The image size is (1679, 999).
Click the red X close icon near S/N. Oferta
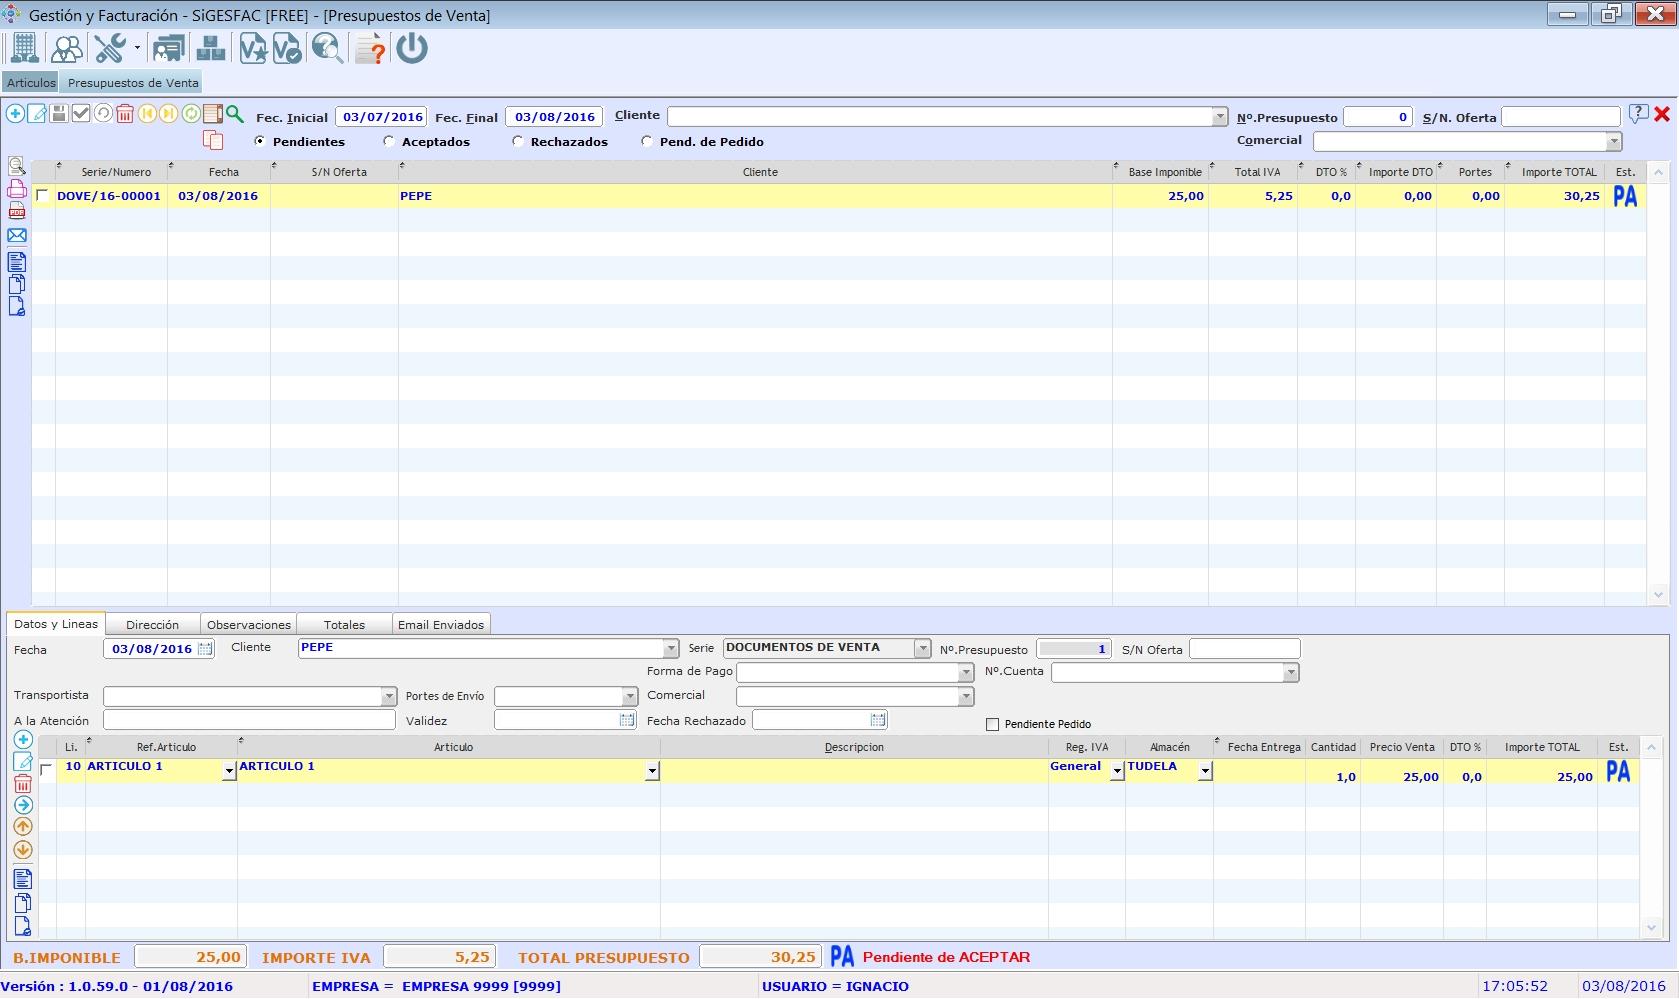tap(1662, 115)
